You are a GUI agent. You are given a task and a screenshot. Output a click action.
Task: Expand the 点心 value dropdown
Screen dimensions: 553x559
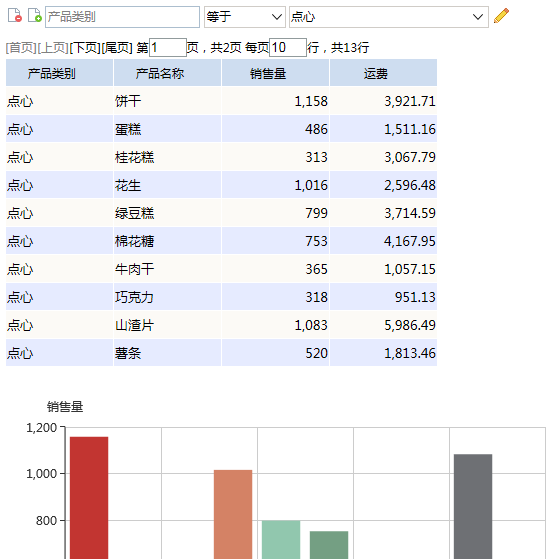pyautogui.click(x=389, y=17)
